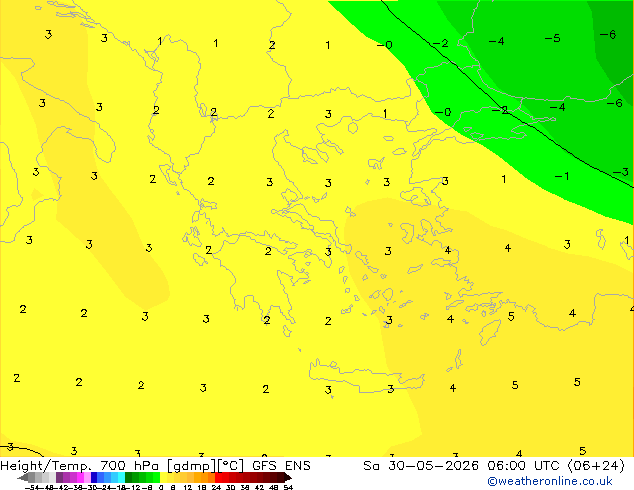Click the left gray arrow end of color scale
Screen dimensions: 634x490
pos(23,477)
